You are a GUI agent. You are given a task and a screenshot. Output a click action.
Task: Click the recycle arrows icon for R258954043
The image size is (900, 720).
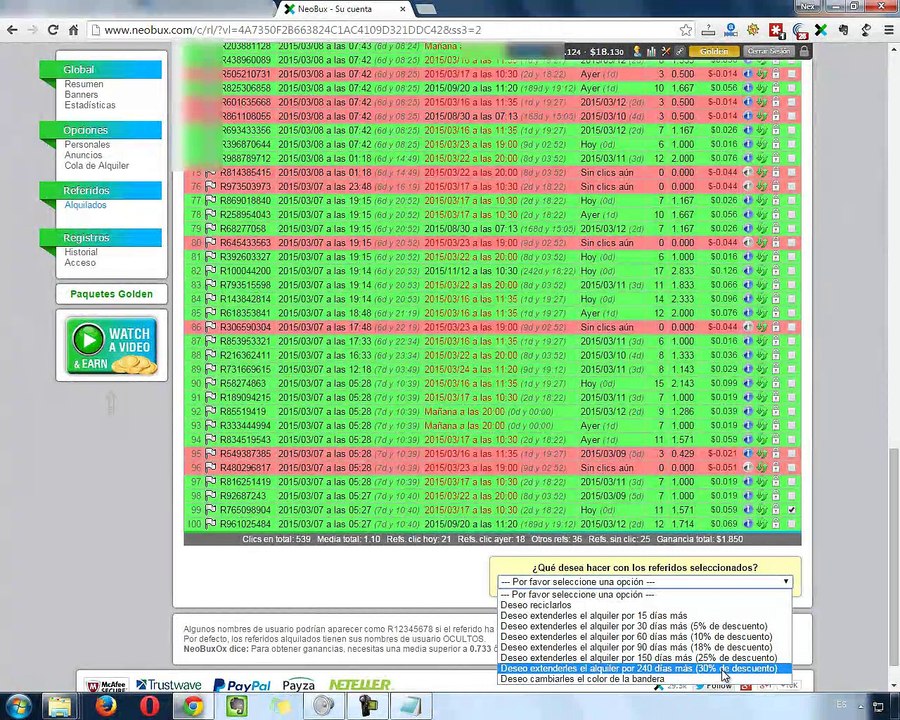click(762, 215)
